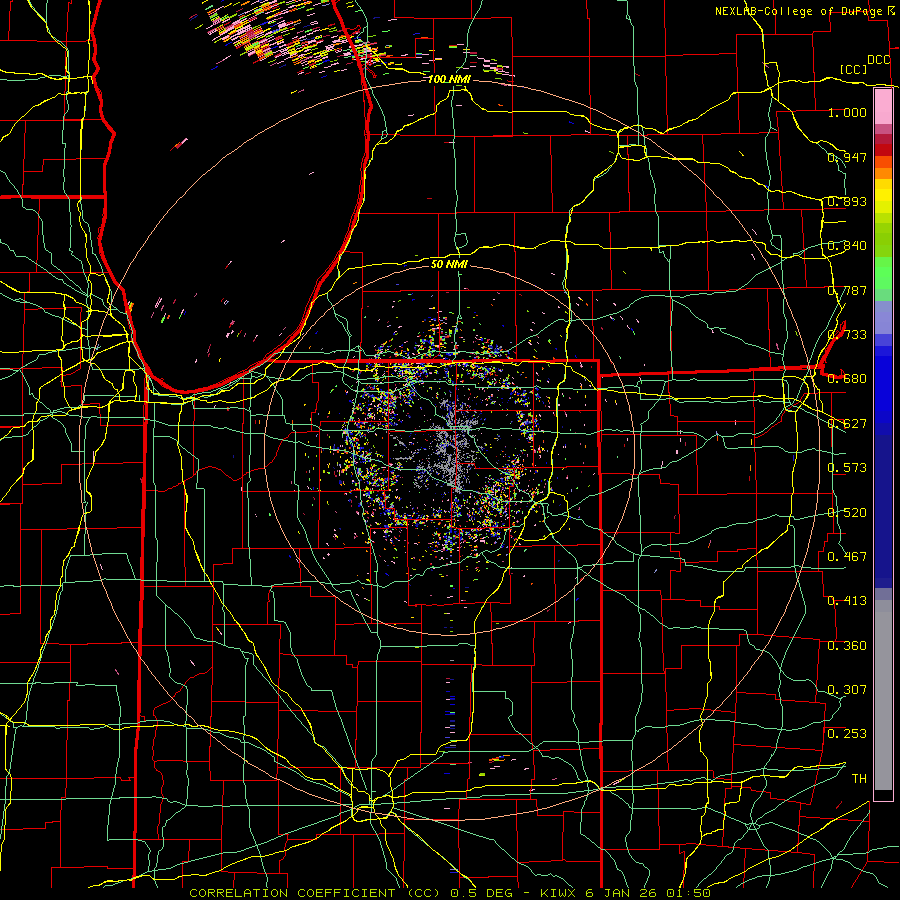900x900 pixels.
Task: Pick the lavender segment of the color bar
Action: click(x=883, y=317)
